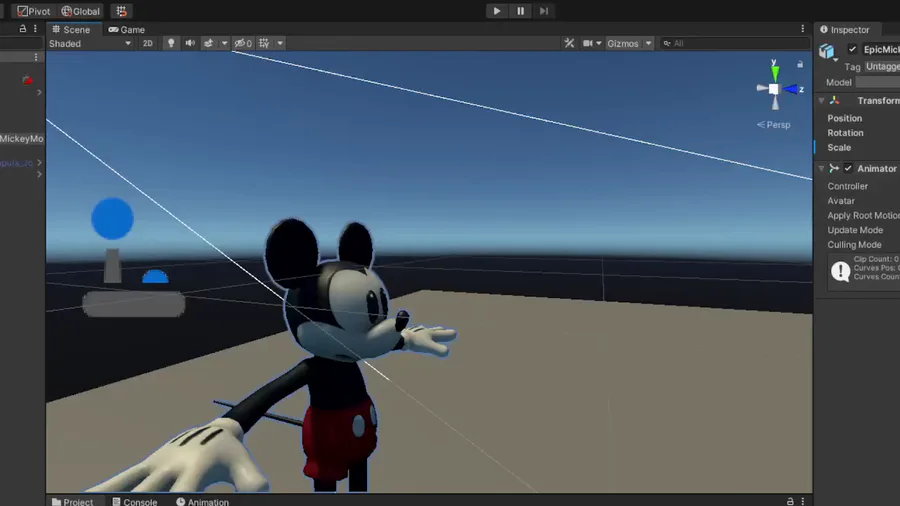Toggle the bottom panel lock icon

(790, 501)
